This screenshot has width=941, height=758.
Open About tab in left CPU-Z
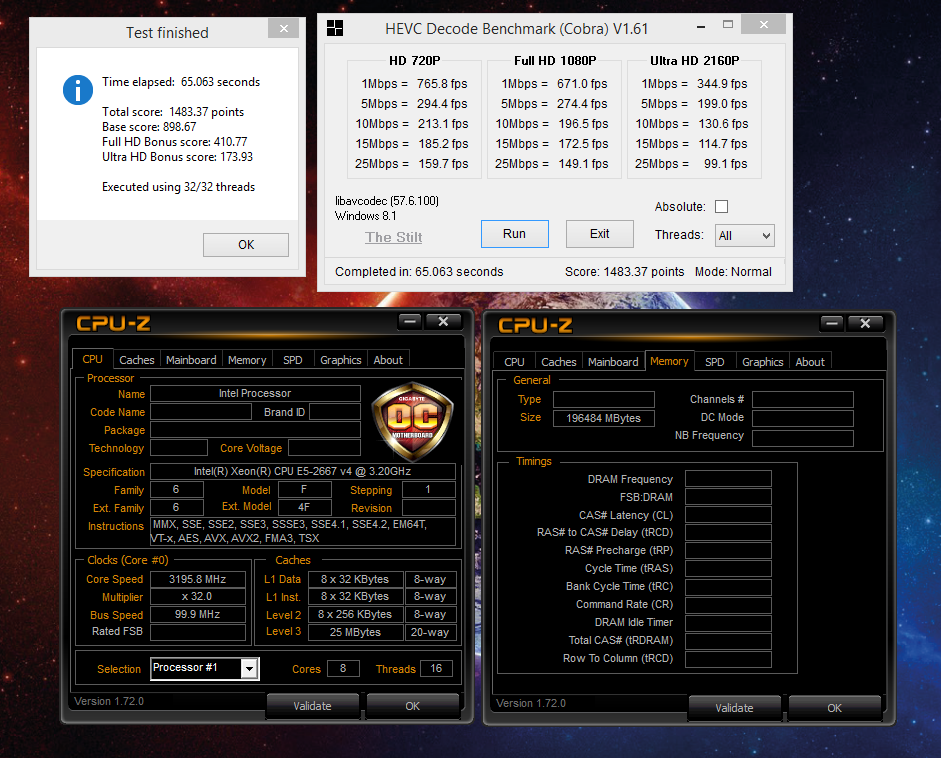[x=388, y=359]
